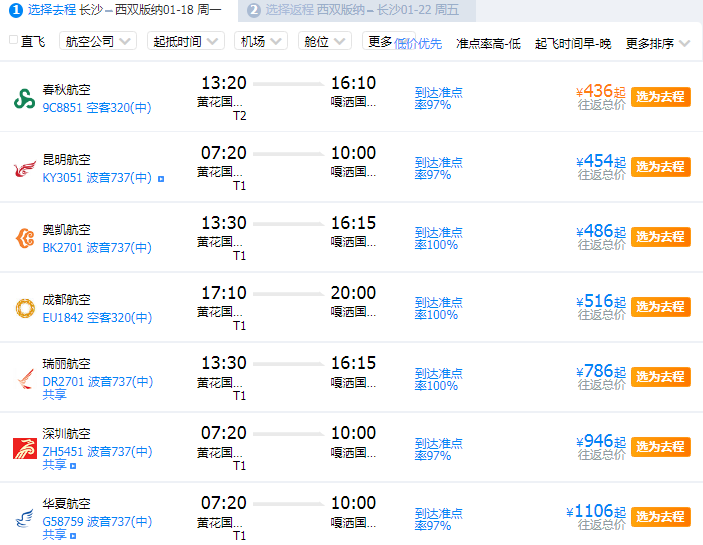
Task: Click the Ruili Airlines (瑞丽航空) logo
Action: click(23, 378)
